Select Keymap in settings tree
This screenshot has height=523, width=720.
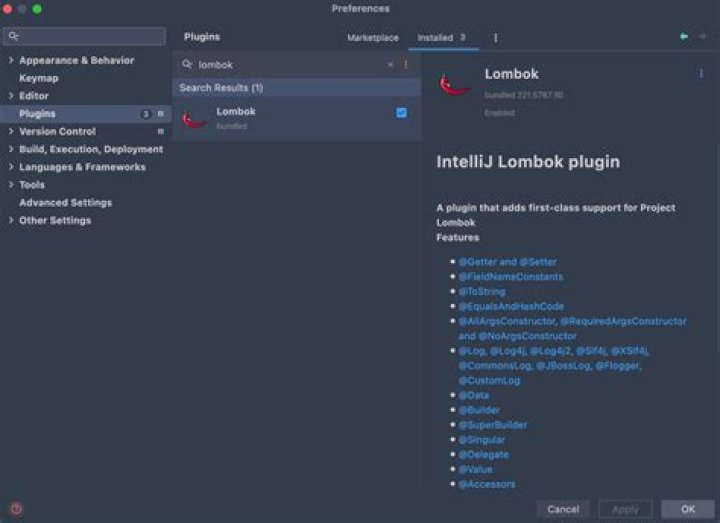39,78
